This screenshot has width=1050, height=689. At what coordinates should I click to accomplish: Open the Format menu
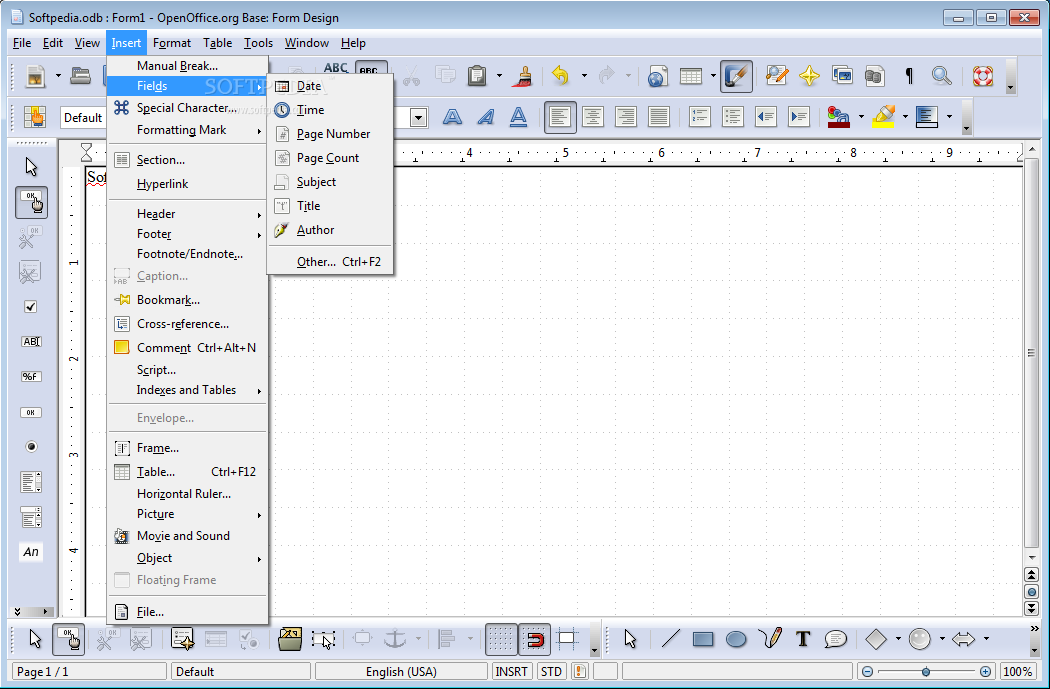[172, 43]
